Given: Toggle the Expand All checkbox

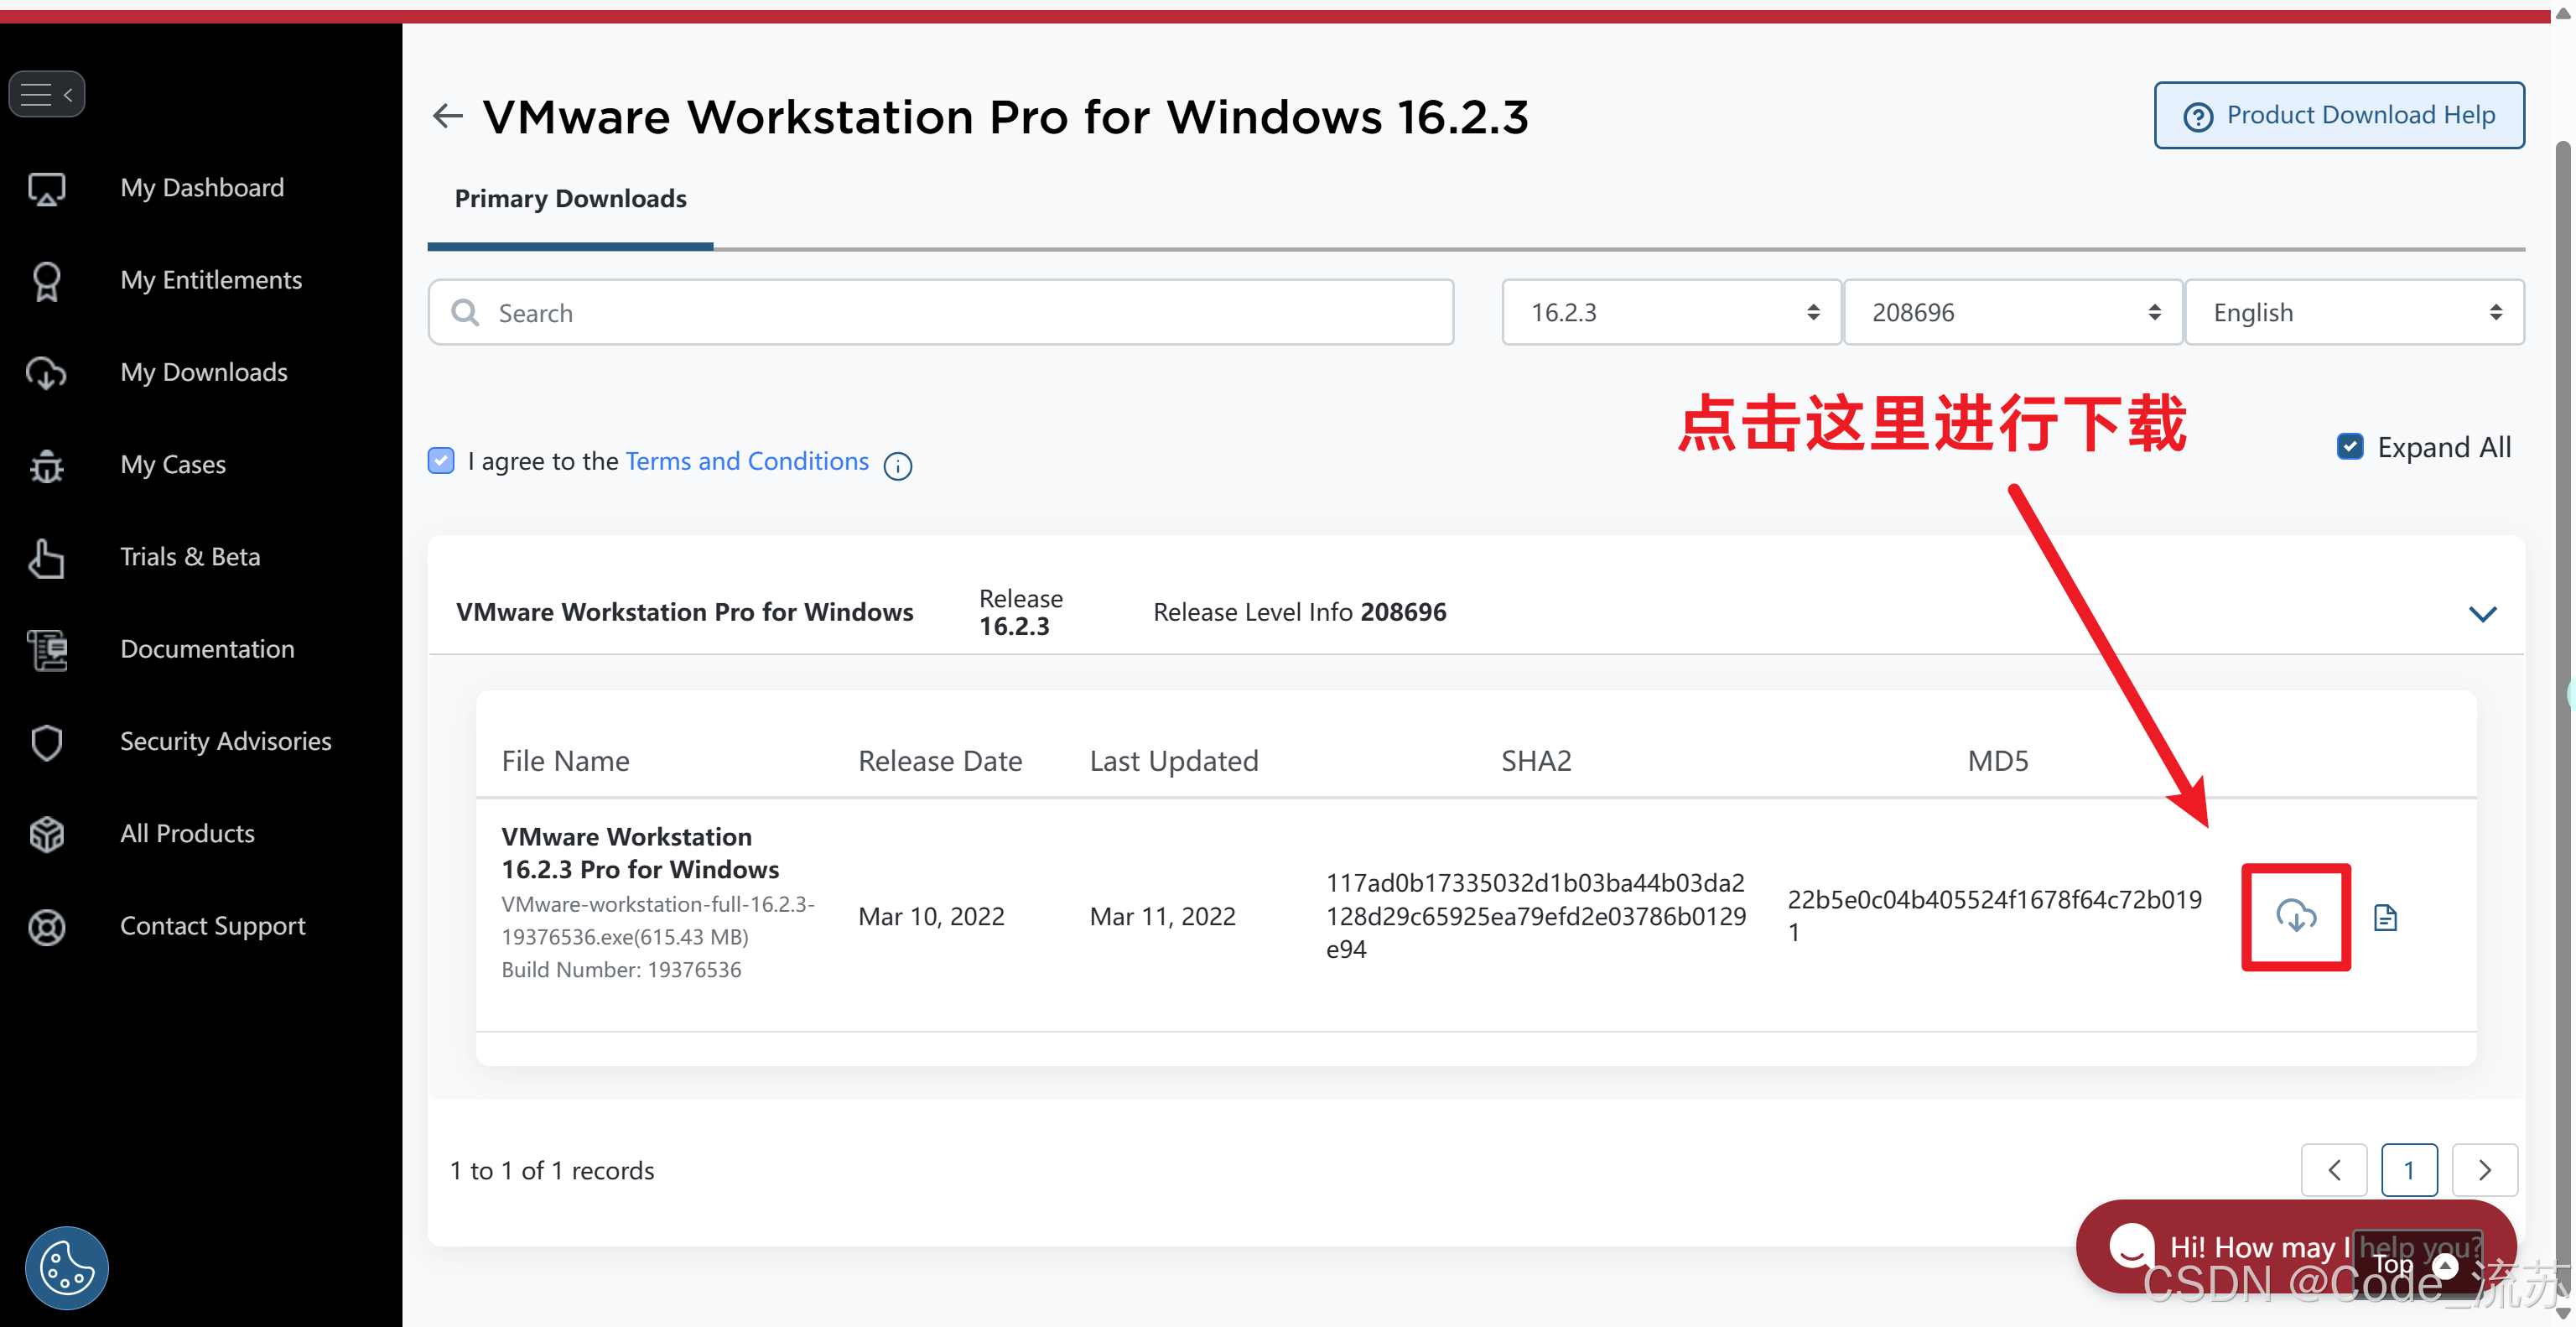Looking at the screenshot, I should (x=2350, y=446).
